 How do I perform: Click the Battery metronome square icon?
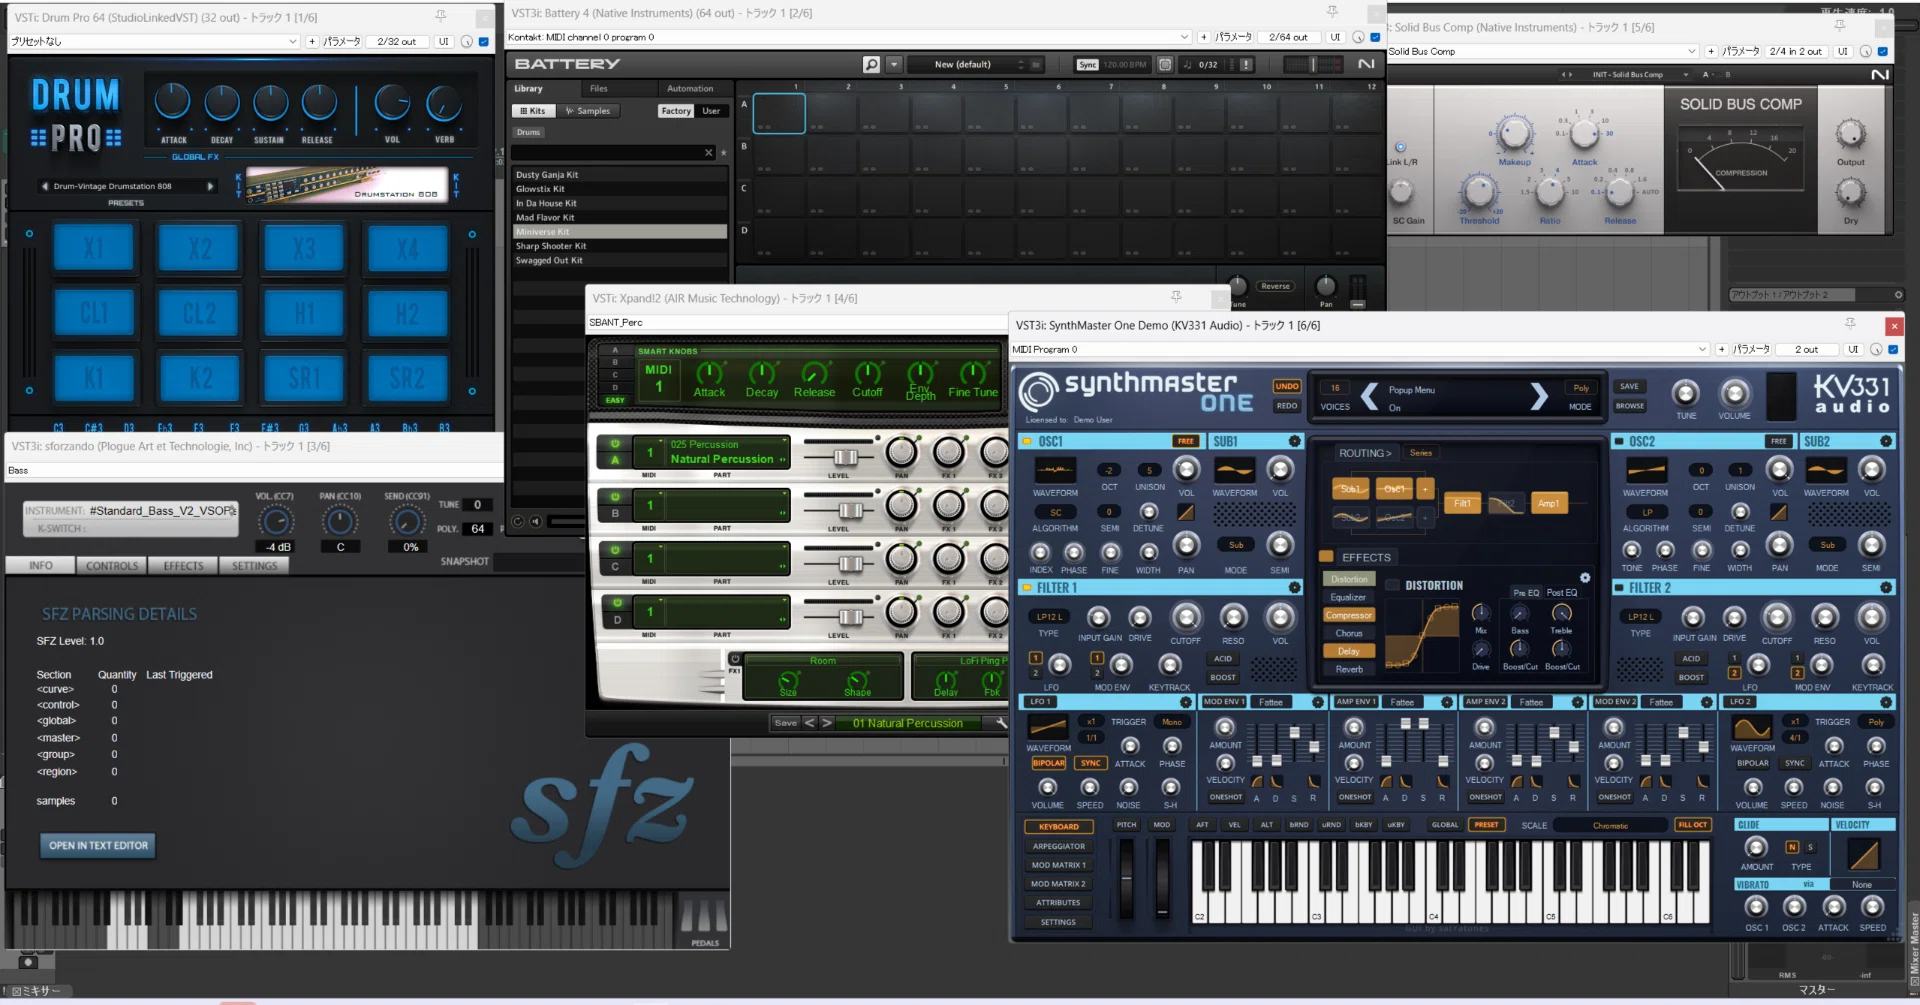pyautogui.click(x=1165, y=64)
